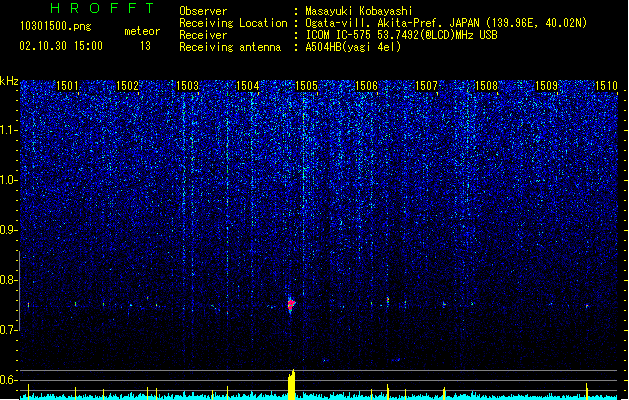This screenshot has width=629, height=400.
Task: Click the meteor count value 13
Action: coord(145,46)
